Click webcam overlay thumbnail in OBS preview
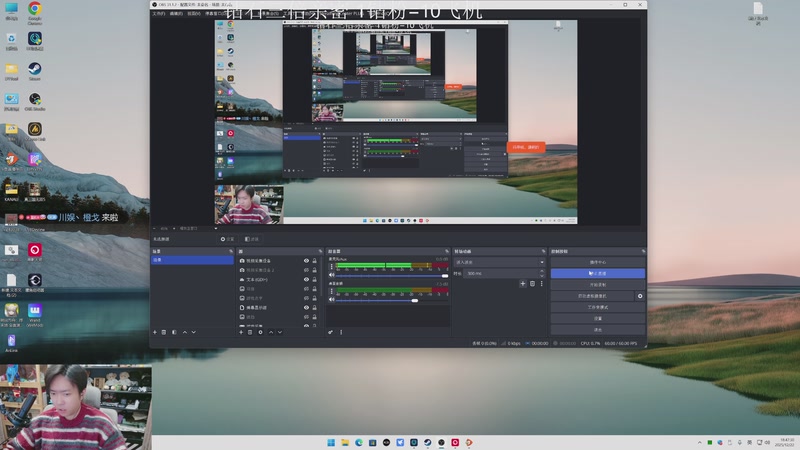 (x=249, y=205)
